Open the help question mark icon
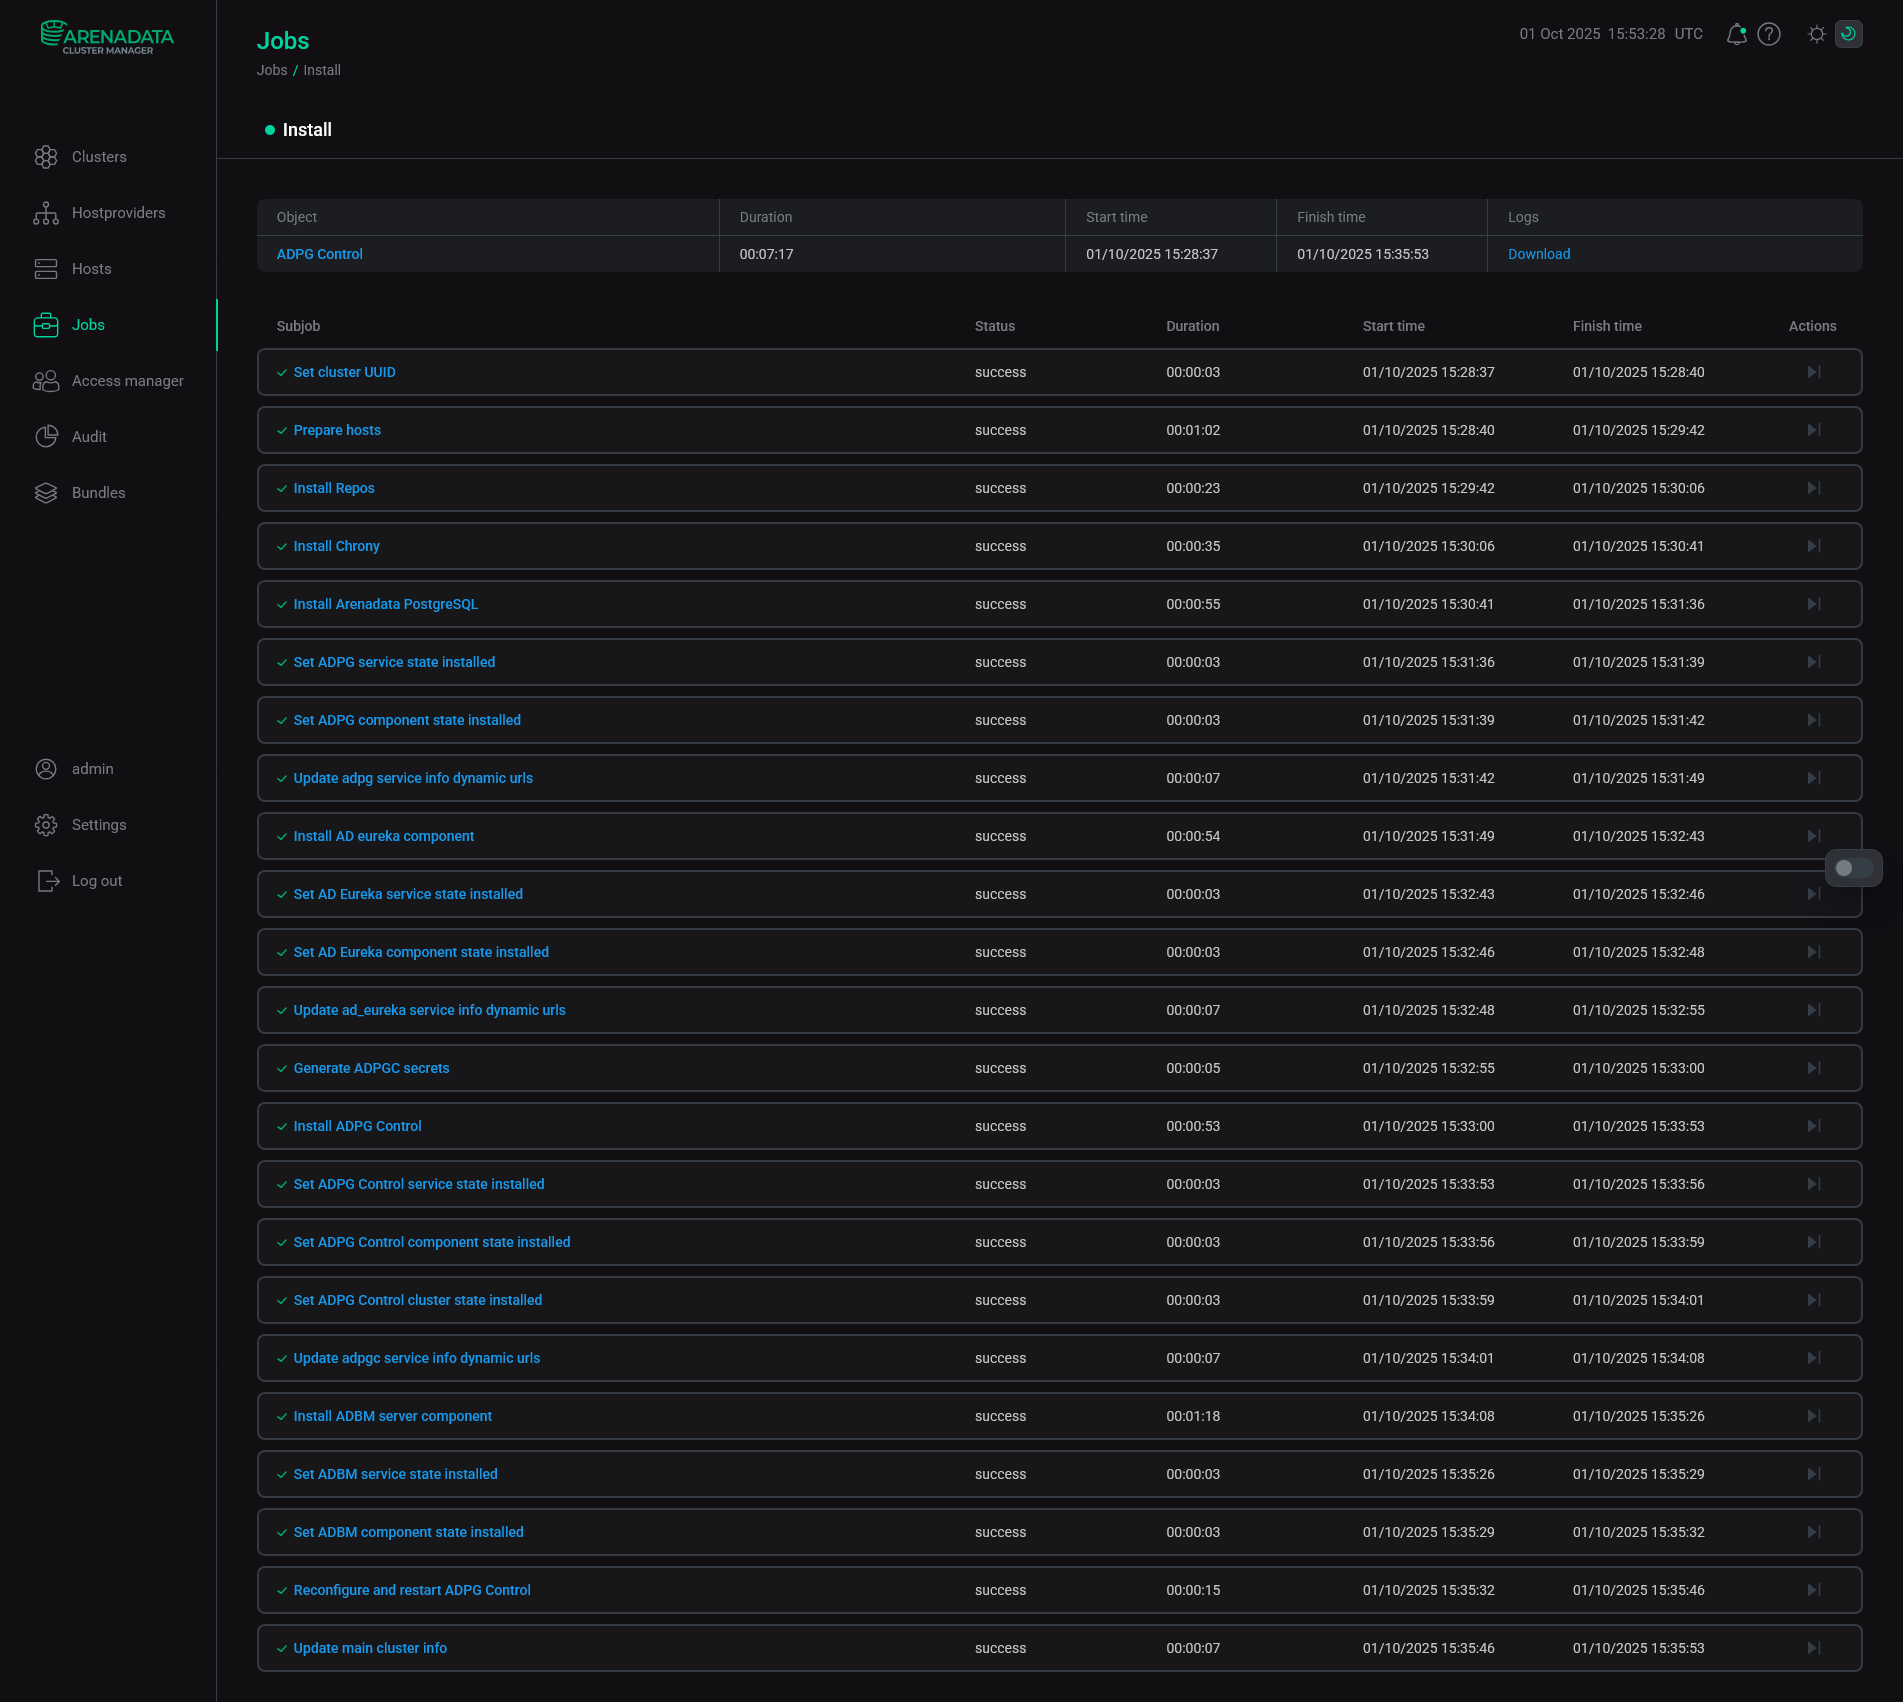The image size is (1903, 1702). pos(1769,34)
